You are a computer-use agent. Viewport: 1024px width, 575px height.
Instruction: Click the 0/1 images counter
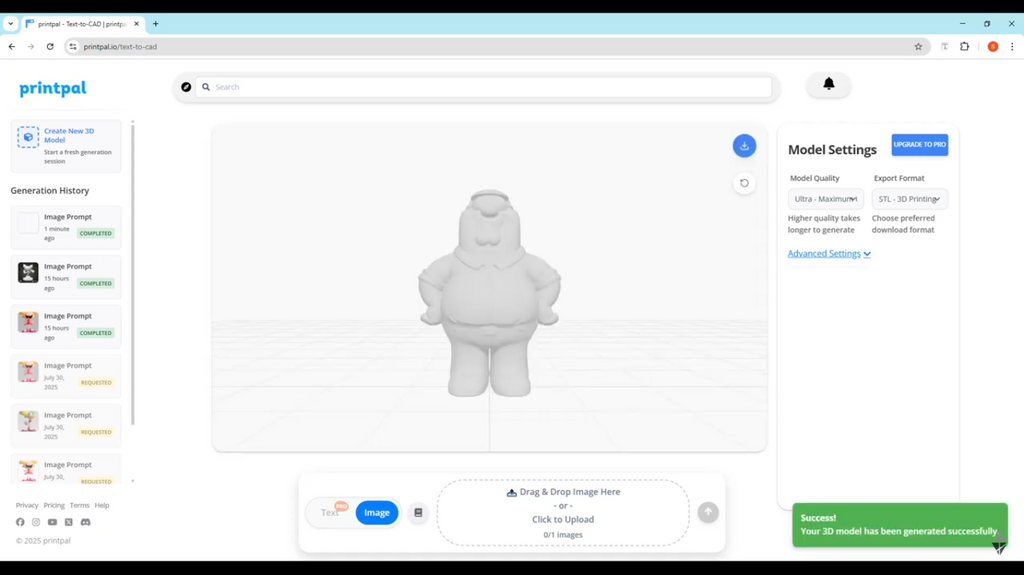pos(563,534)
